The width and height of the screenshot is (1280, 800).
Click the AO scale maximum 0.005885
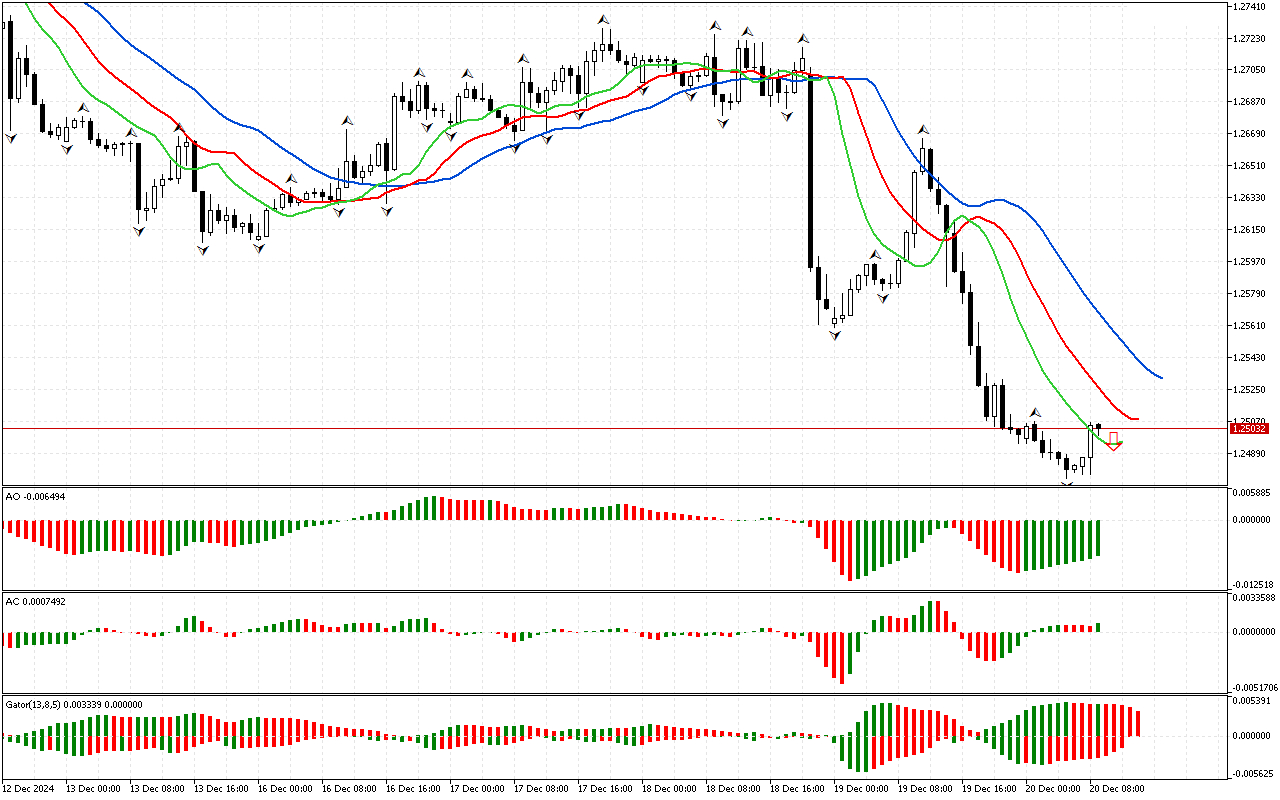[x=1251, y=494]
